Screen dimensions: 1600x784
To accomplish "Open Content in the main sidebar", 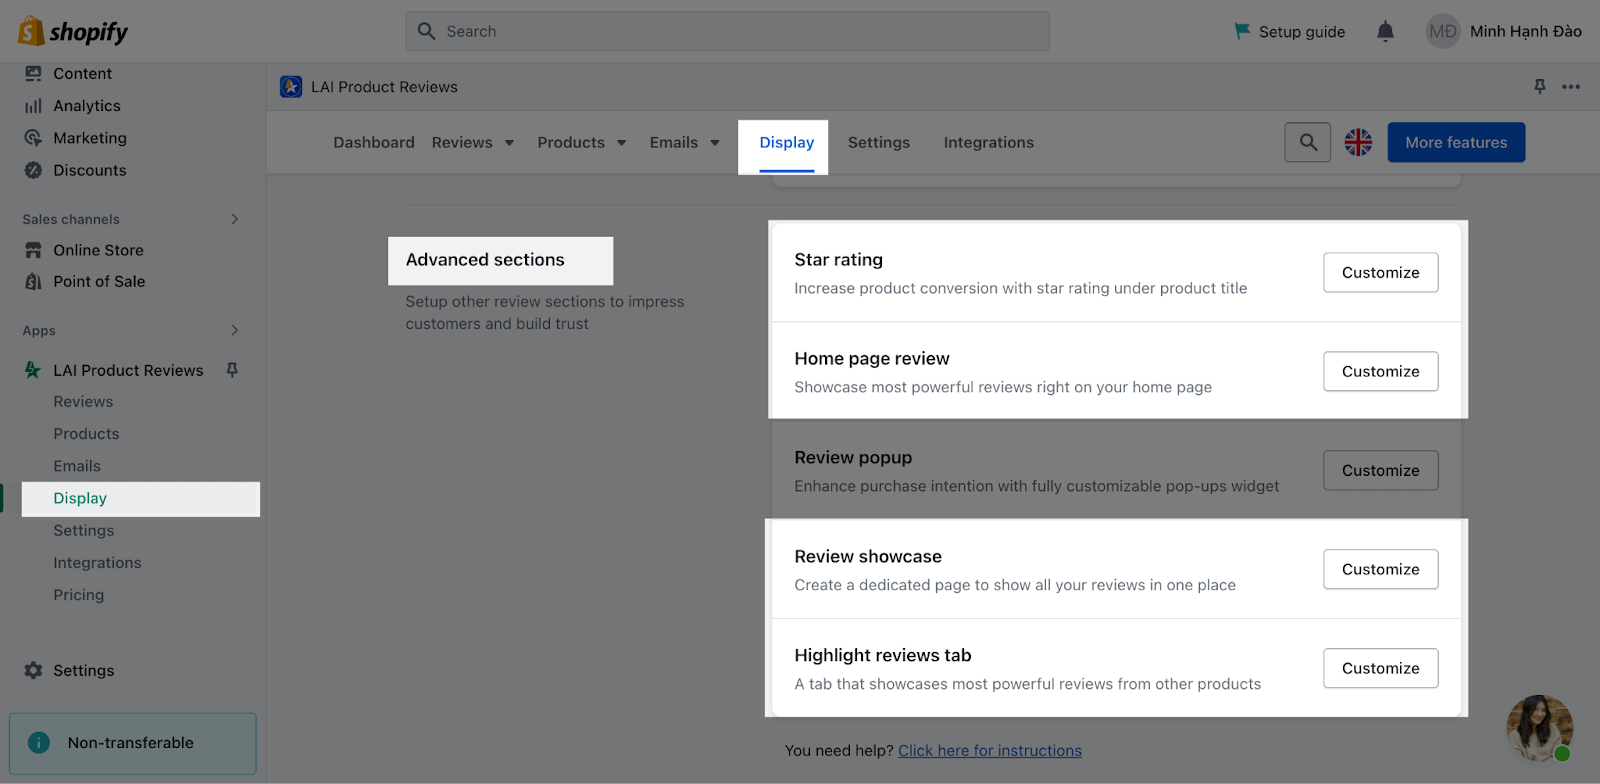I will tap(82, 73).
